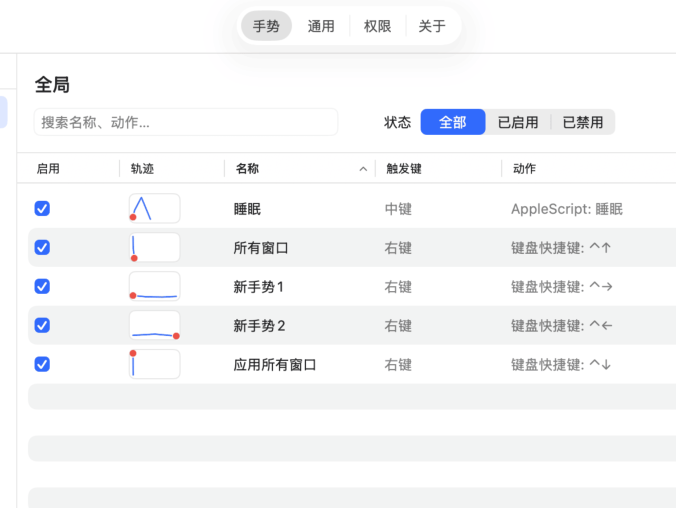The image size is (676, 508).
Task: Select the 应用所有窗口 name cell
Action: [275, 365]
